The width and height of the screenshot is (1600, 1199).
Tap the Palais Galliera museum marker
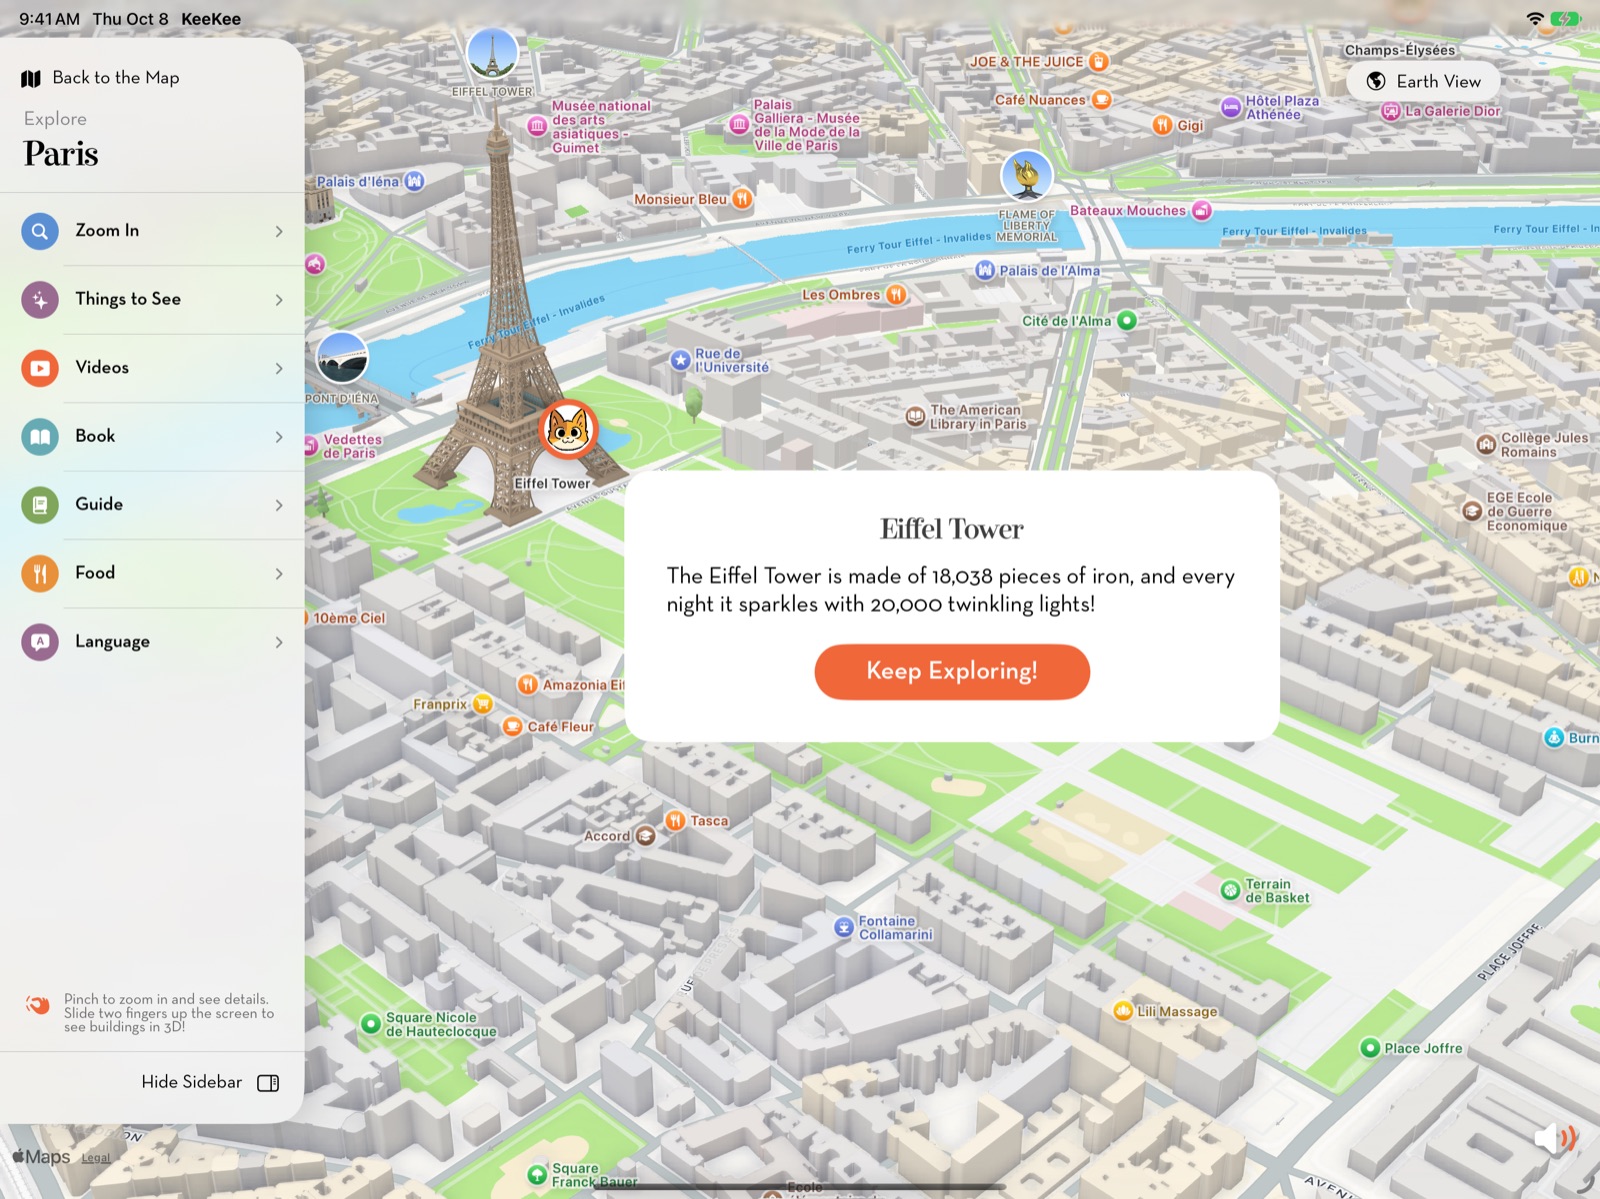click(739, 125)
